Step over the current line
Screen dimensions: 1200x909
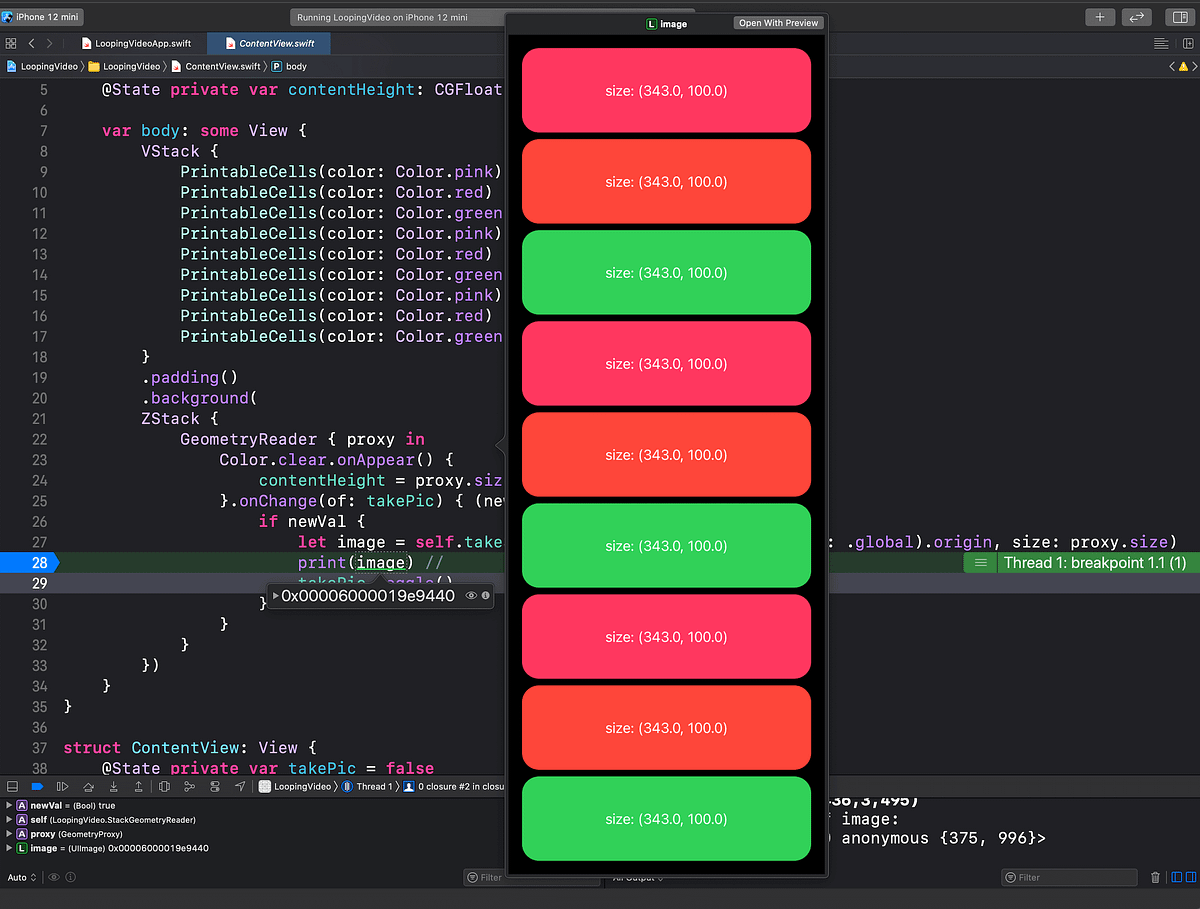(88, 787)
